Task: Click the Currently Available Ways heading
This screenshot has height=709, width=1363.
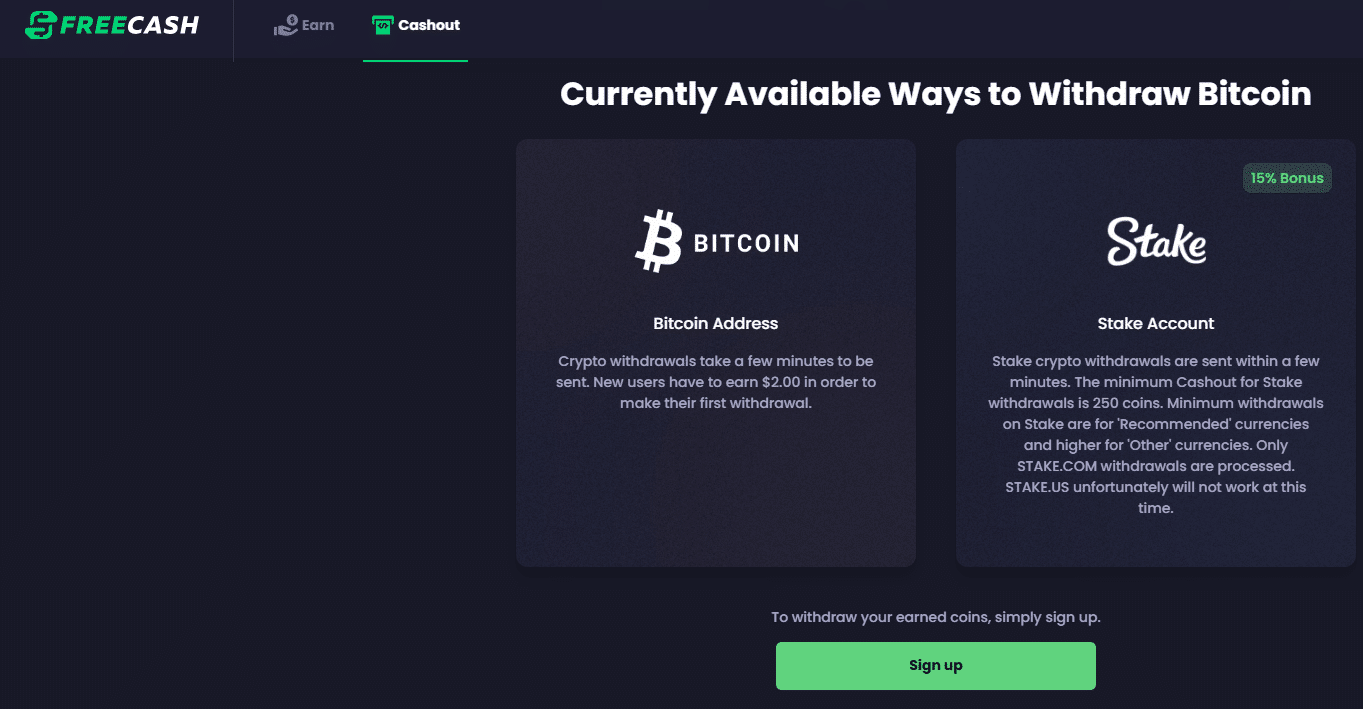Action: [935, 94]
